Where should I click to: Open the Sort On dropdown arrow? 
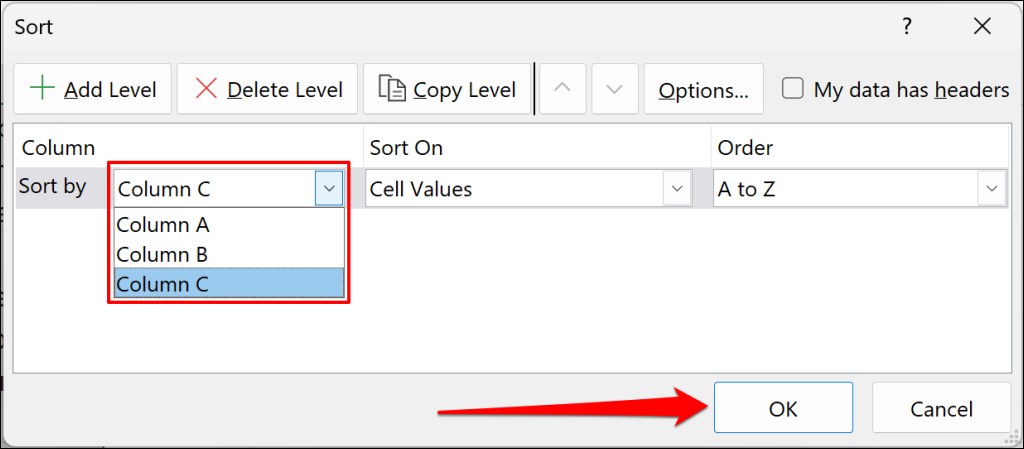(677, 188)
